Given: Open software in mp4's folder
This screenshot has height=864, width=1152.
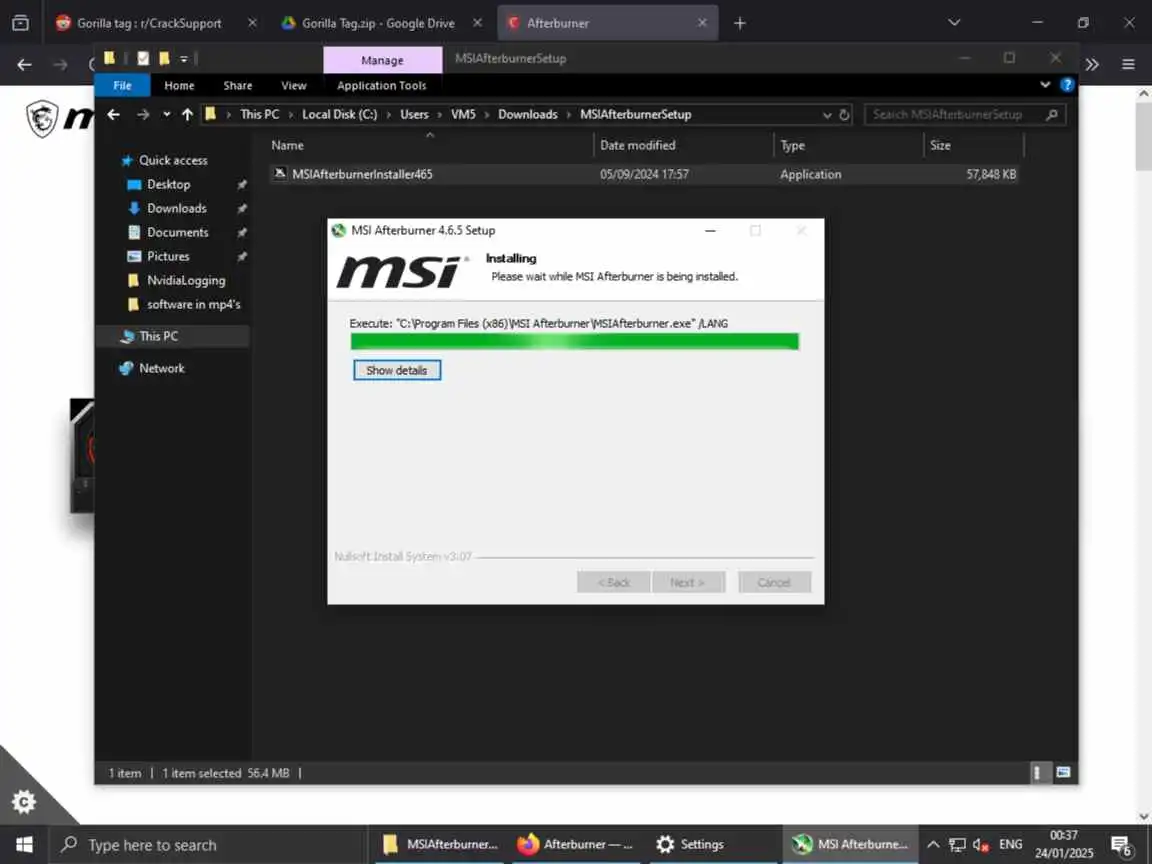Looking at the screenshot, I should click(193, 304).
